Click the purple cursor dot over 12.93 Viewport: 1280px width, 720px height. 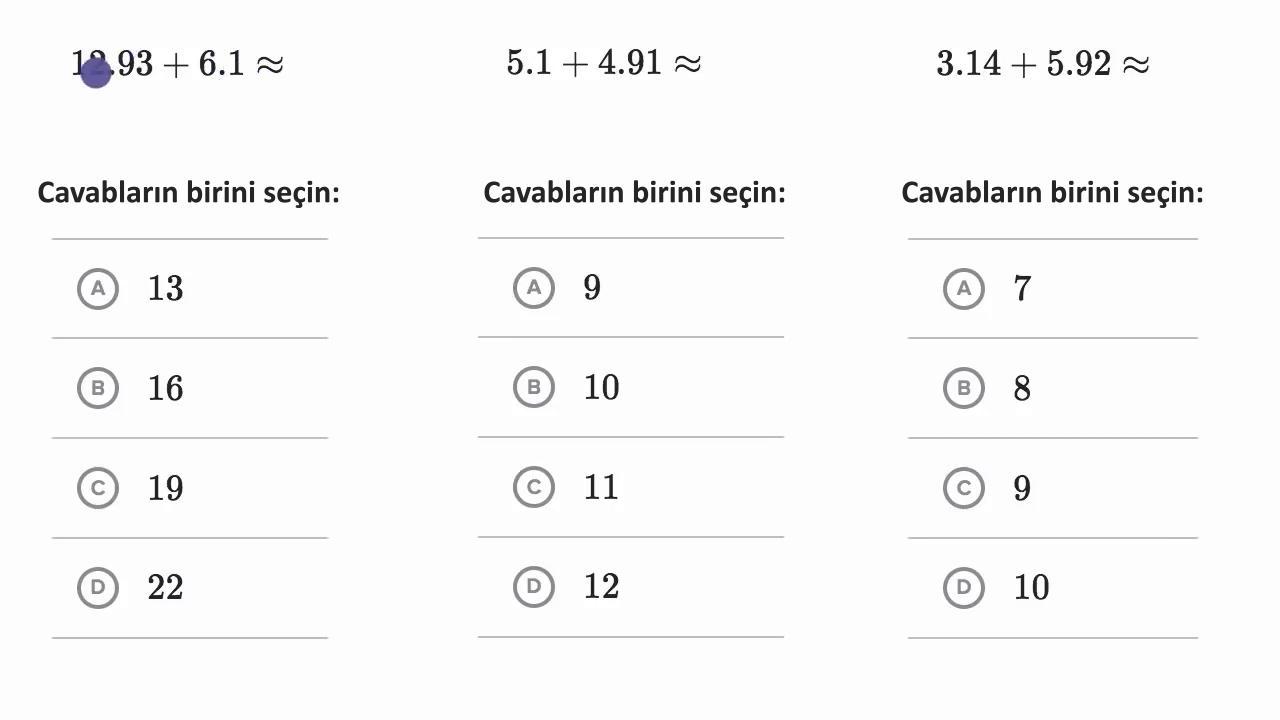coord(96,73)
